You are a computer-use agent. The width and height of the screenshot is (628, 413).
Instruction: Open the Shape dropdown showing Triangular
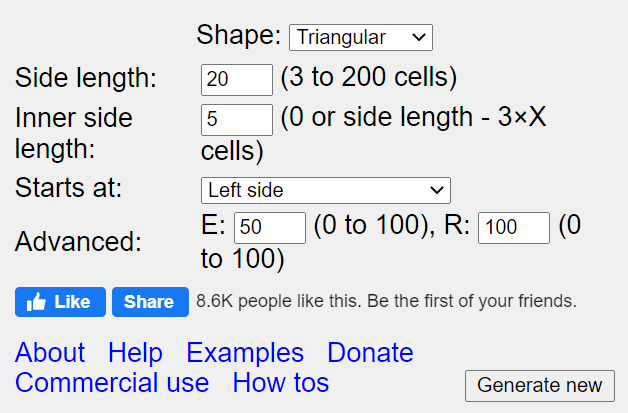(x=361, y=38)
